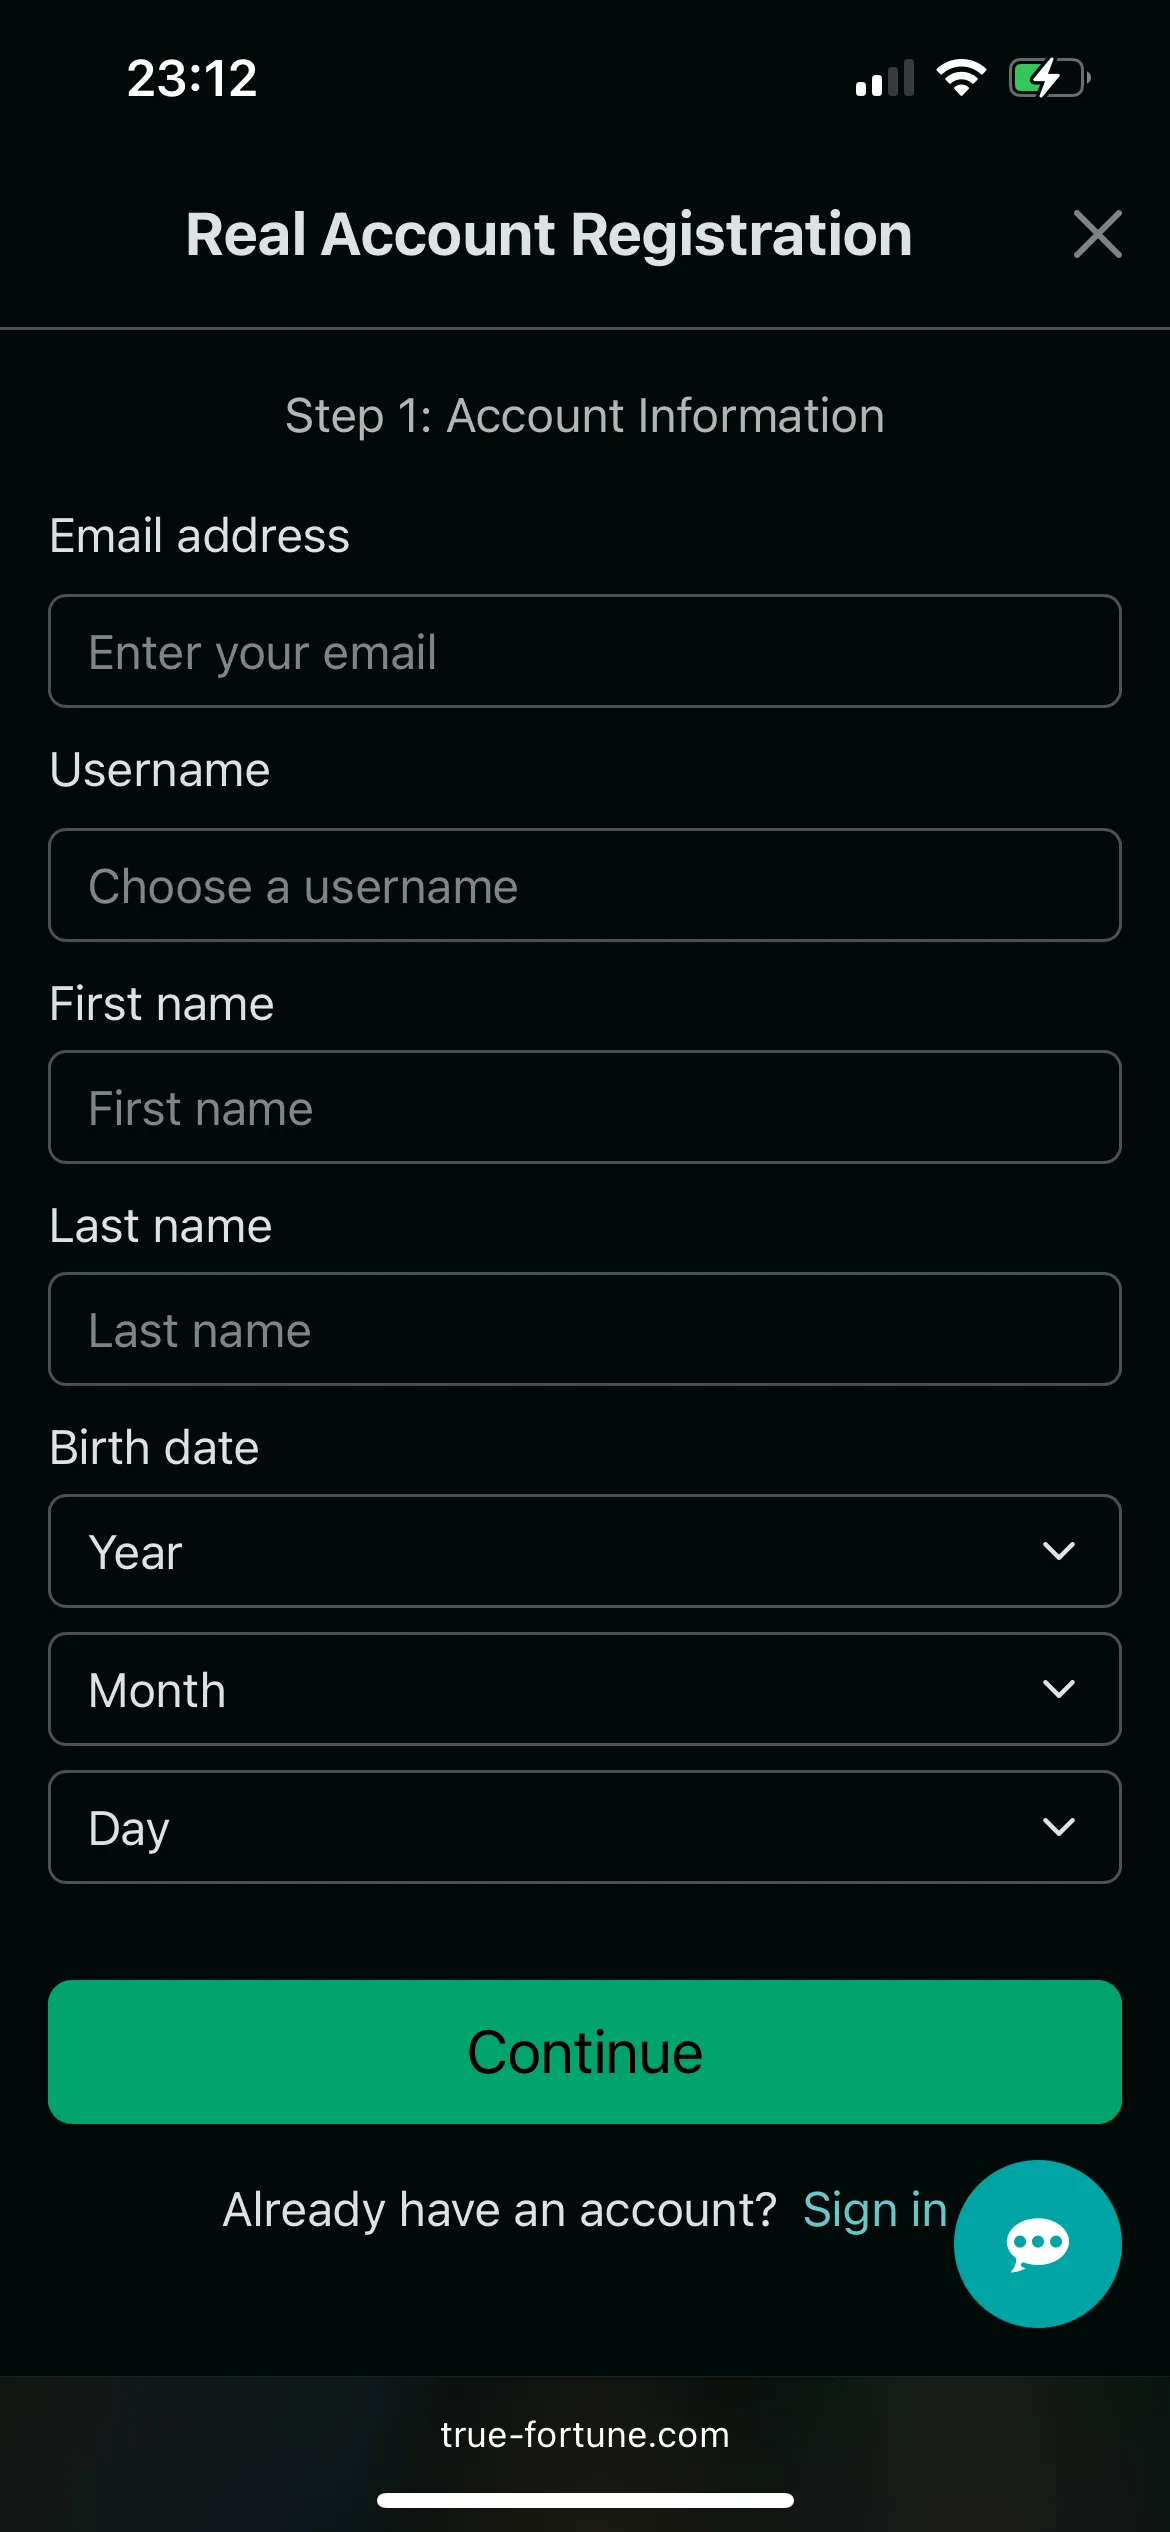The image size is (1170, 2532).
Task: Focus the email address field
Action: [584, 651]
